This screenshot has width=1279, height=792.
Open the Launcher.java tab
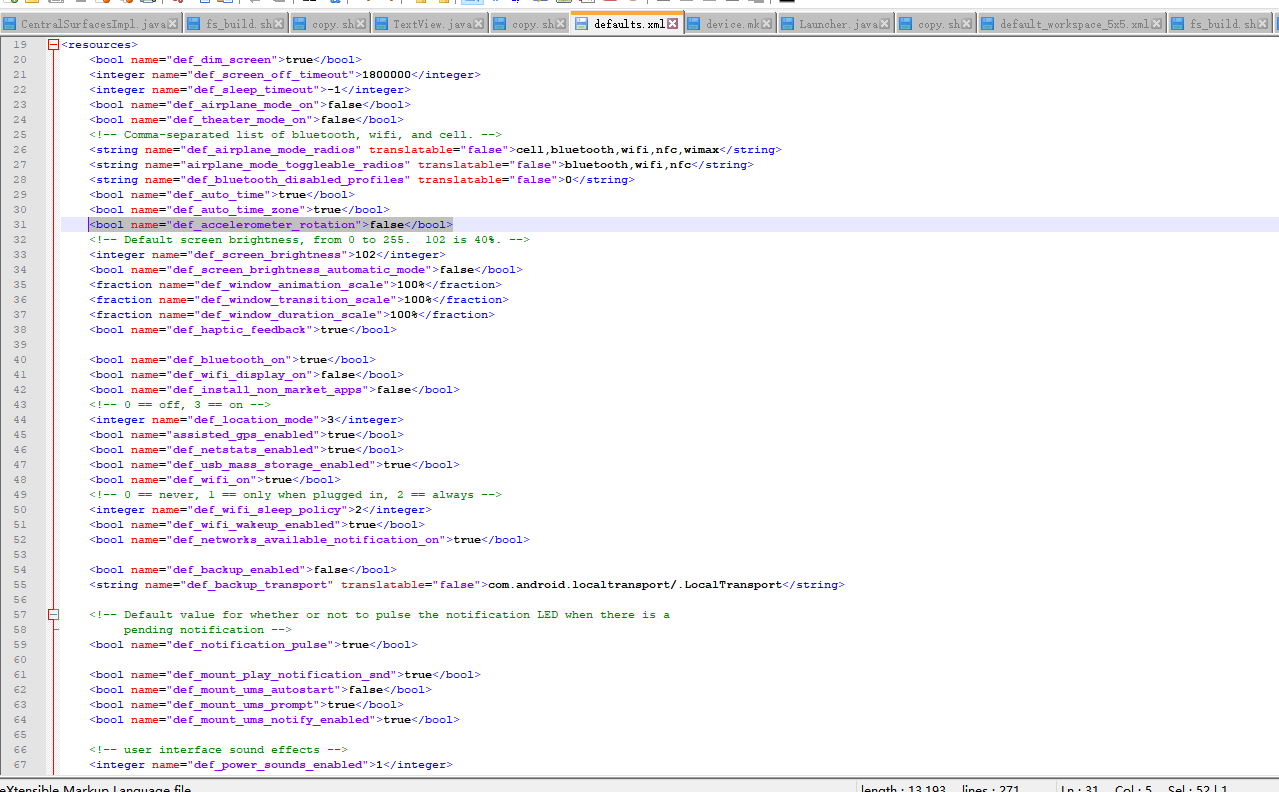pyautogui.click(x=838, y=24)
